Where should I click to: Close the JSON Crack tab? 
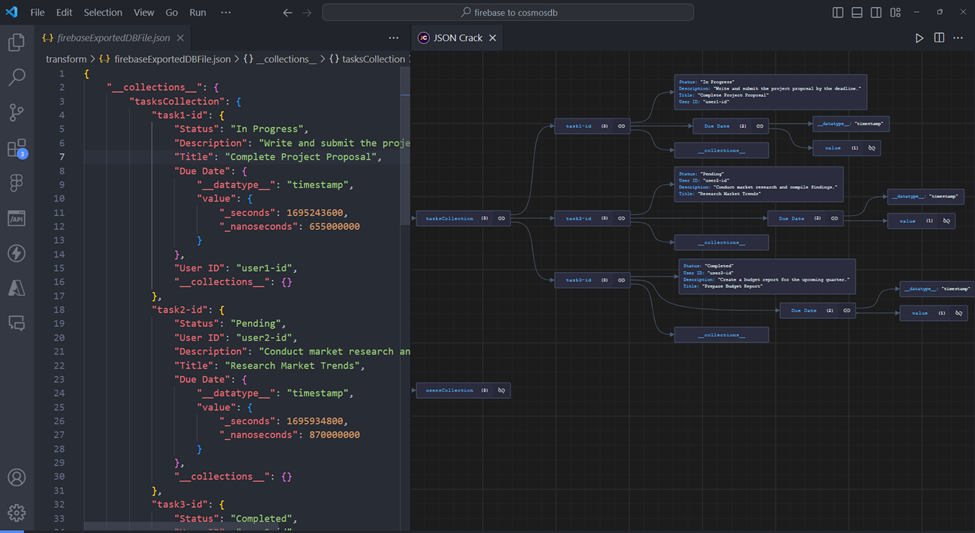pyautogui.click(x=492, y=38)
